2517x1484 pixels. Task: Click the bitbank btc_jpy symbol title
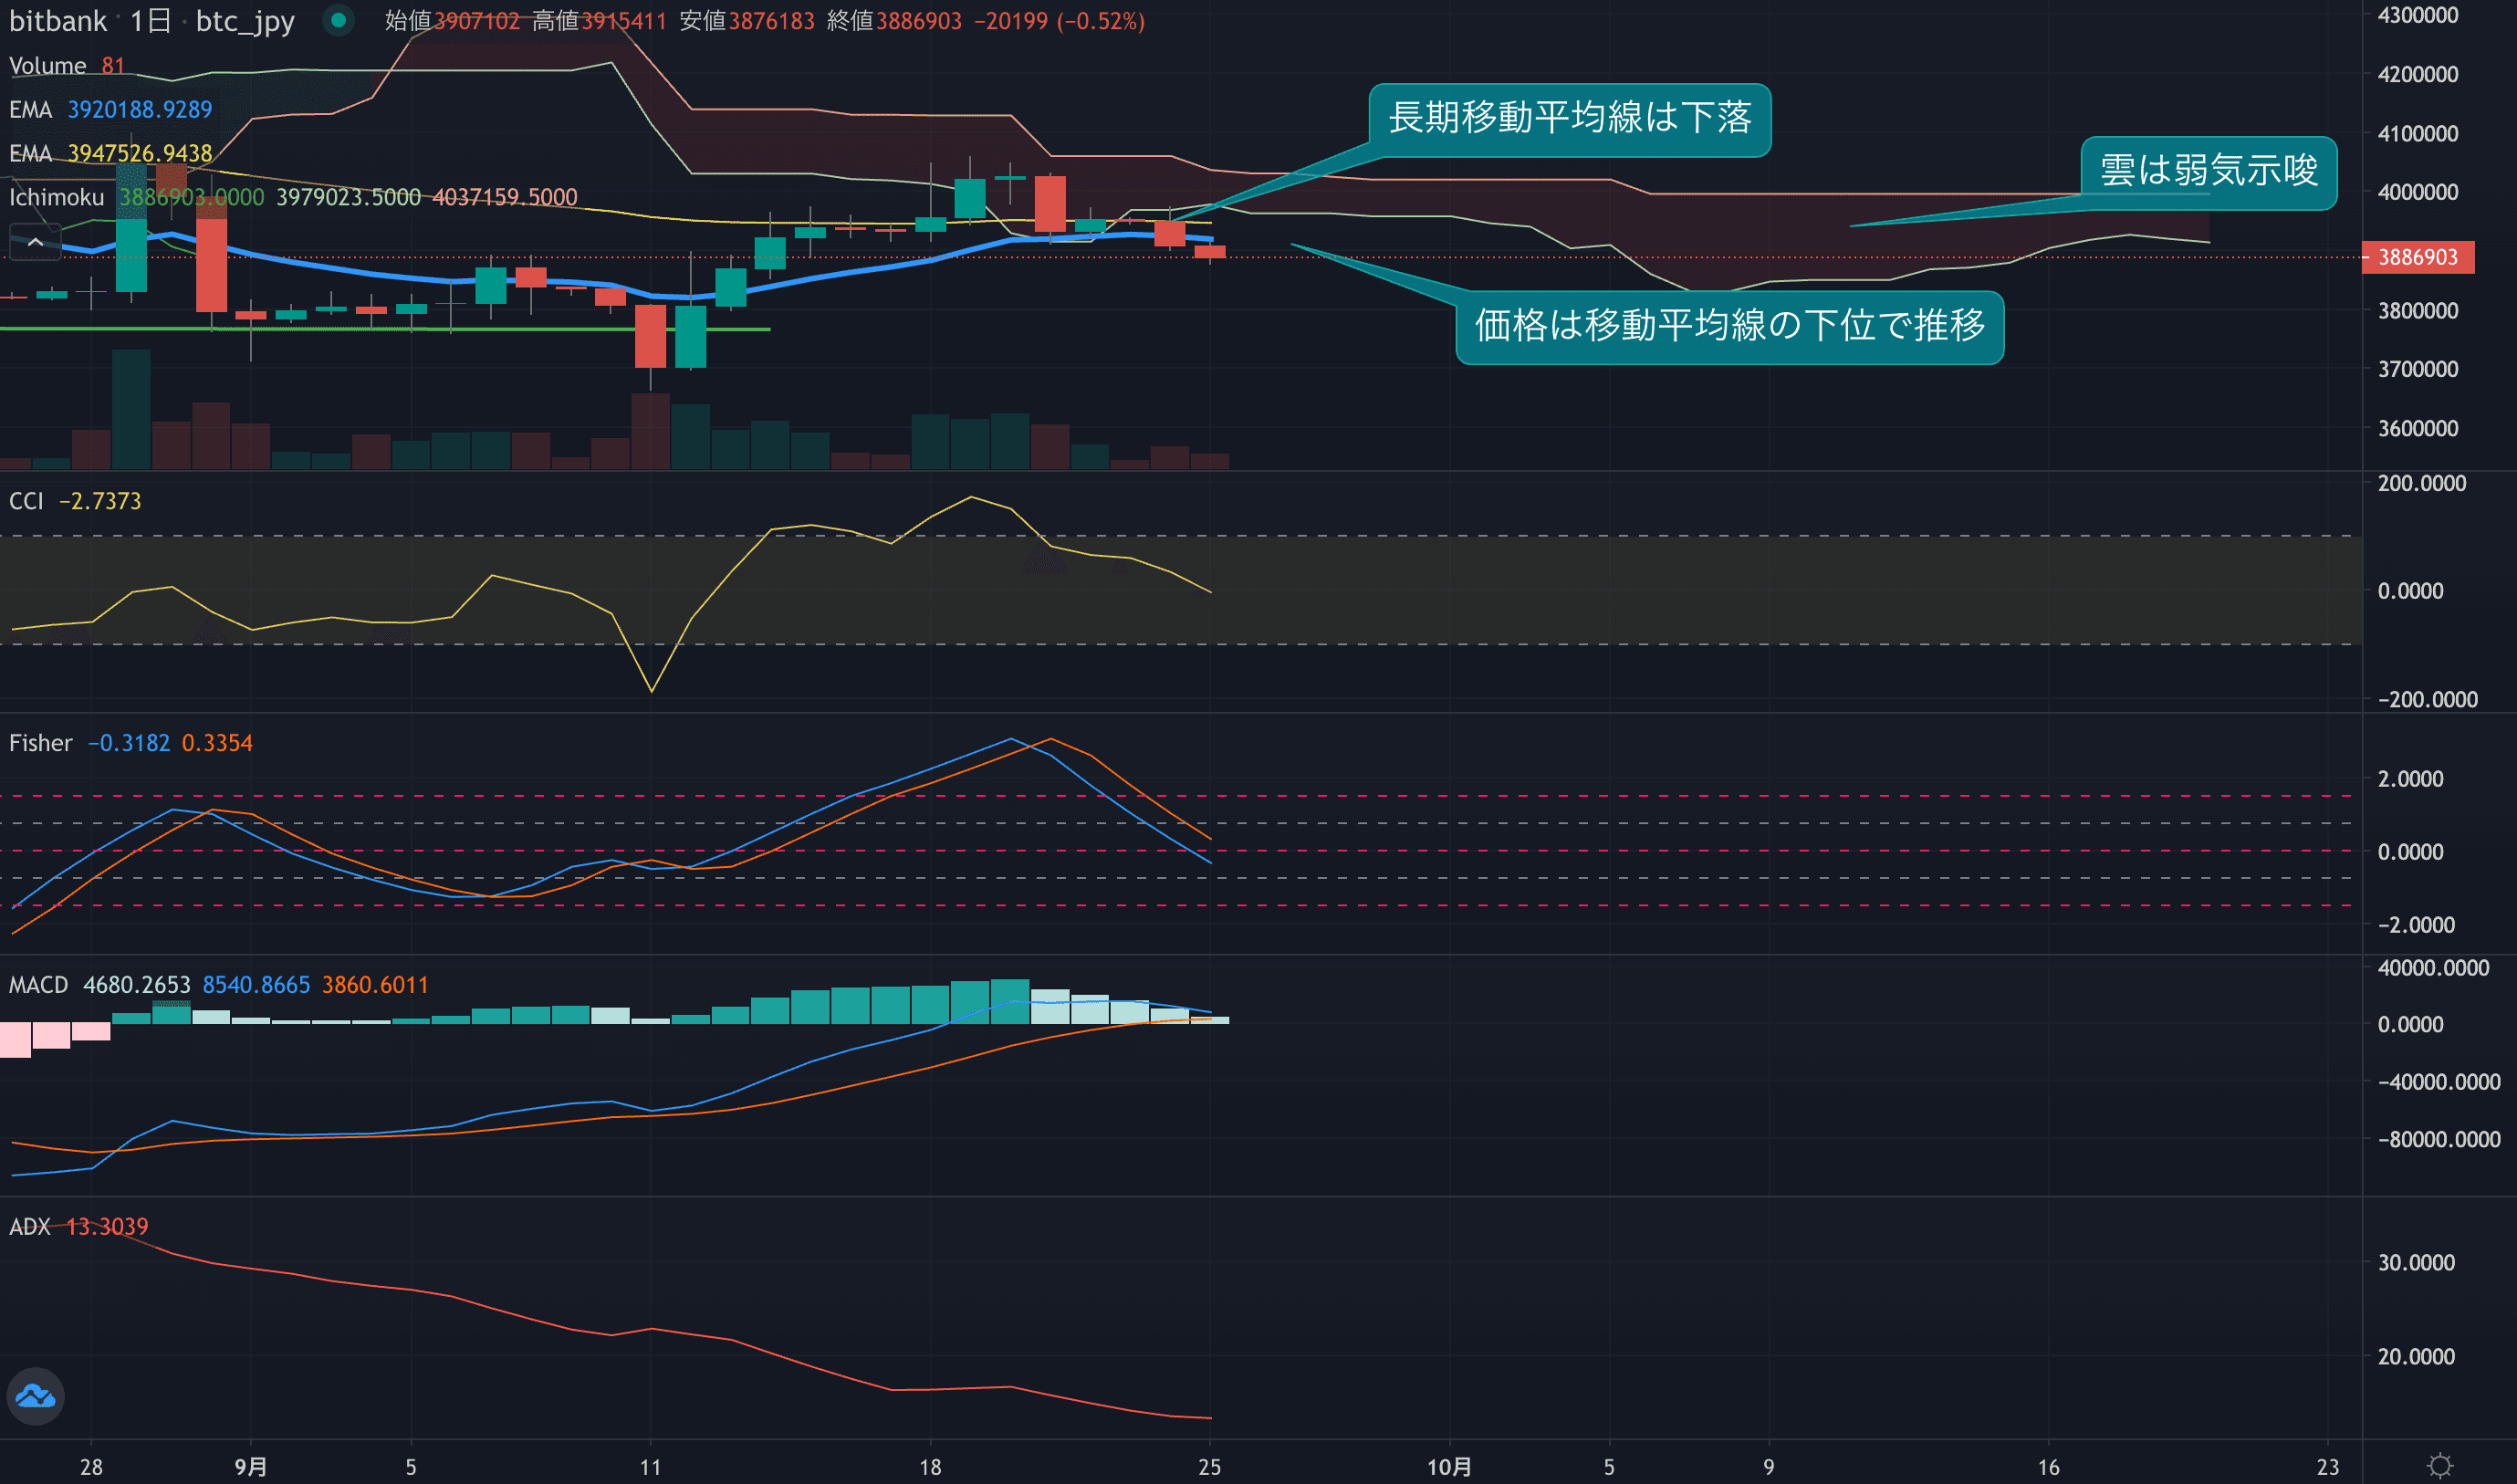pyautogui.click(x=58, y=21)
